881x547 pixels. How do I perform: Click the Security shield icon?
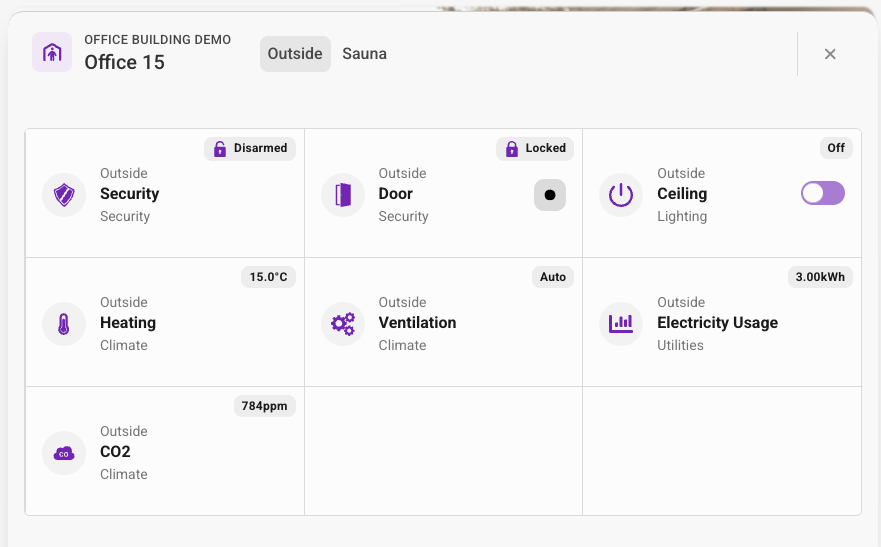pyautogui.click(x=64, y=194)
